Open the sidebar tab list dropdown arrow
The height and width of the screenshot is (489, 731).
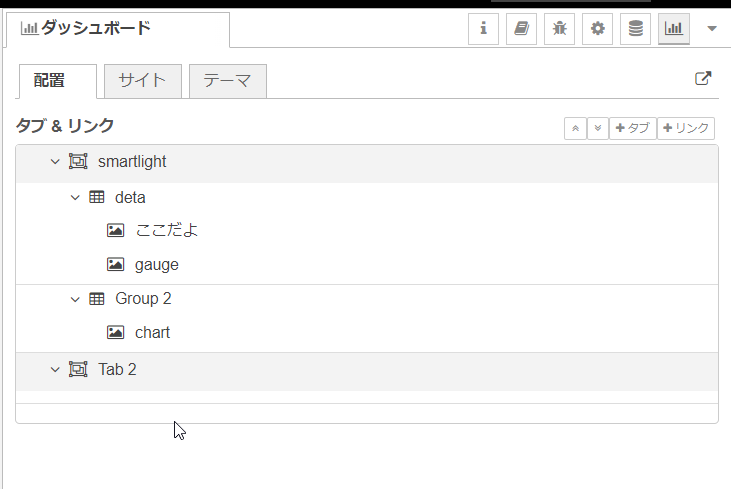click(712, 29)
